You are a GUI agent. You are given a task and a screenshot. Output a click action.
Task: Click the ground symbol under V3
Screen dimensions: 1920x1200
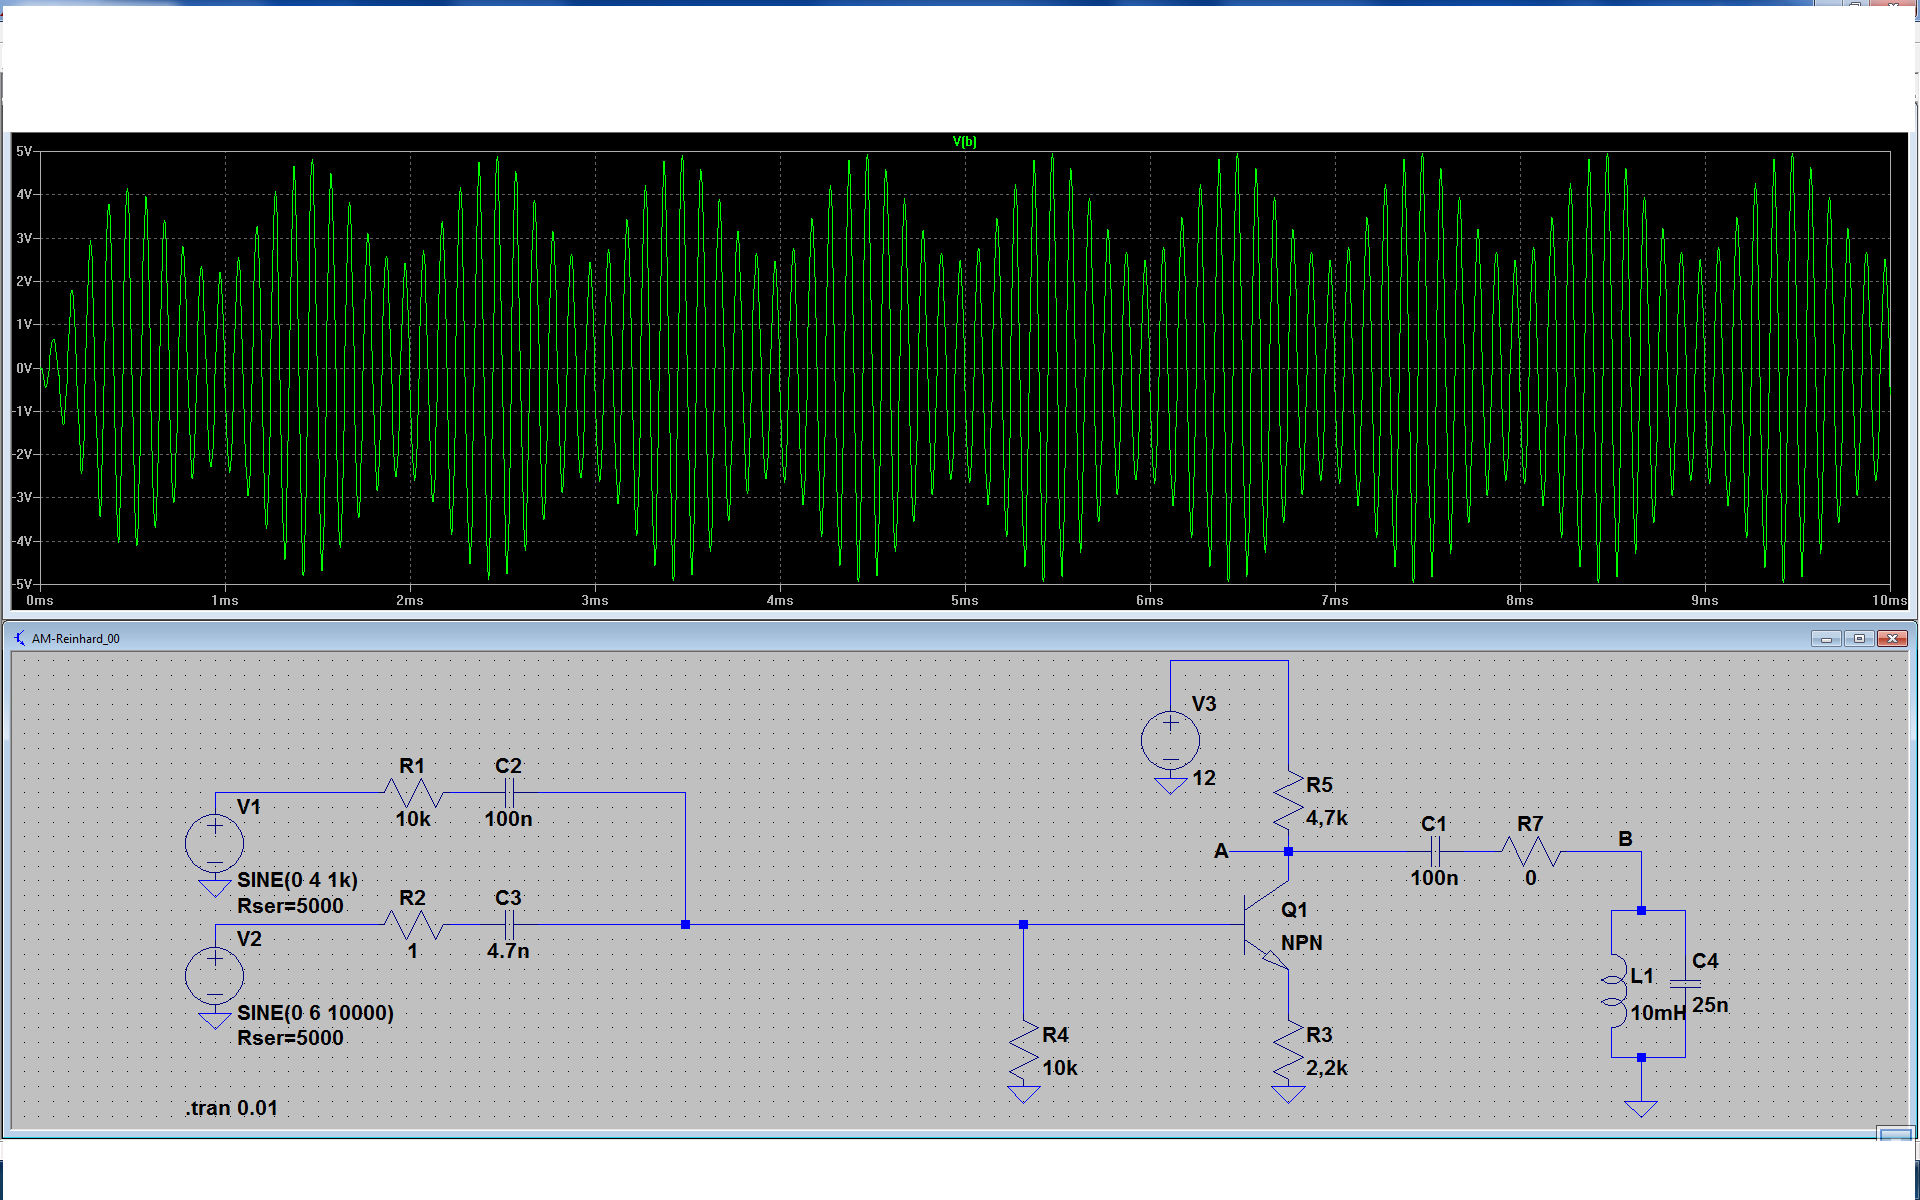click(1170, 786)
